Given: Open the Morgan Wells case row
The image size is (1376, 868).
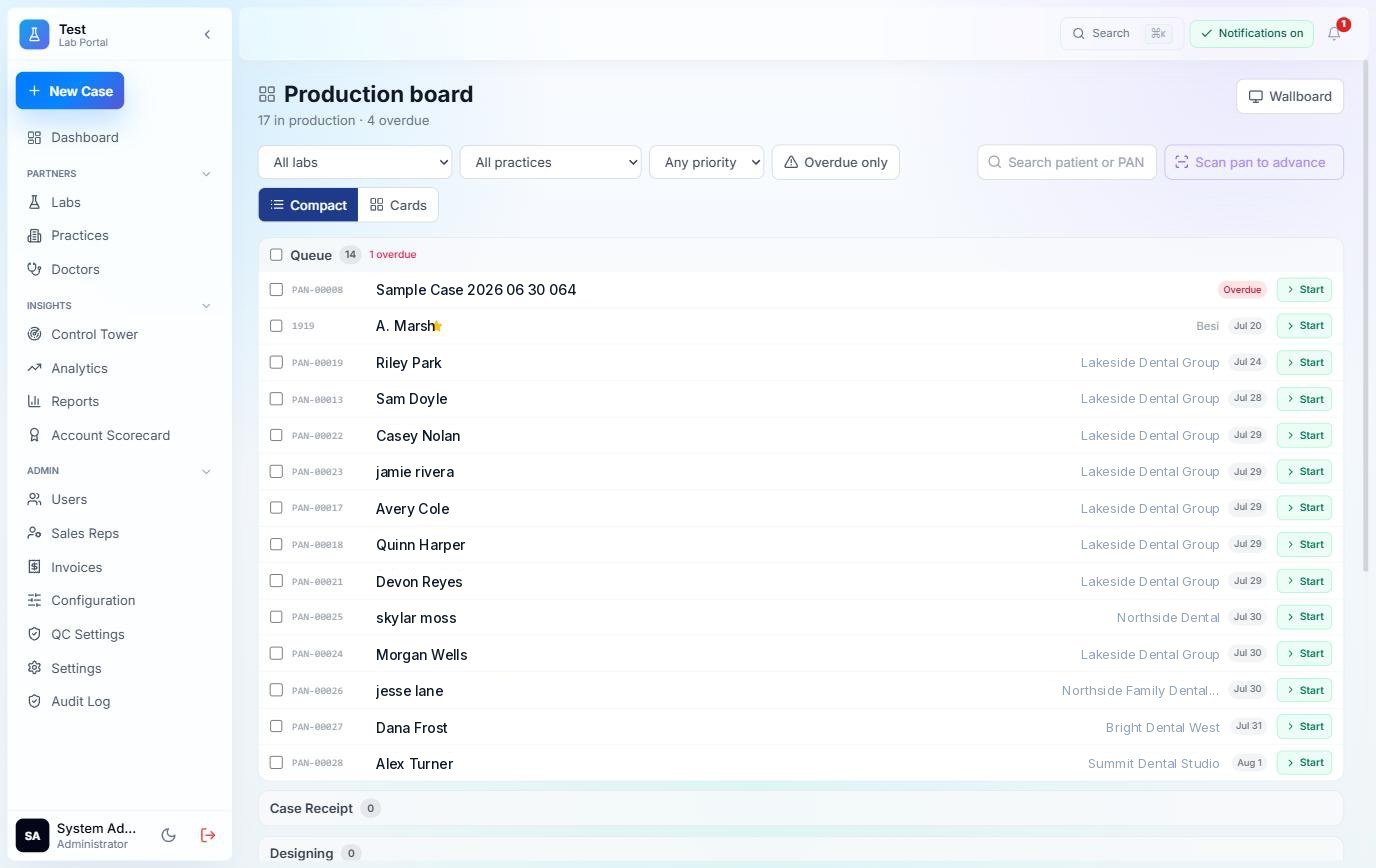Looking at the screenshot, I should (800, 654).
